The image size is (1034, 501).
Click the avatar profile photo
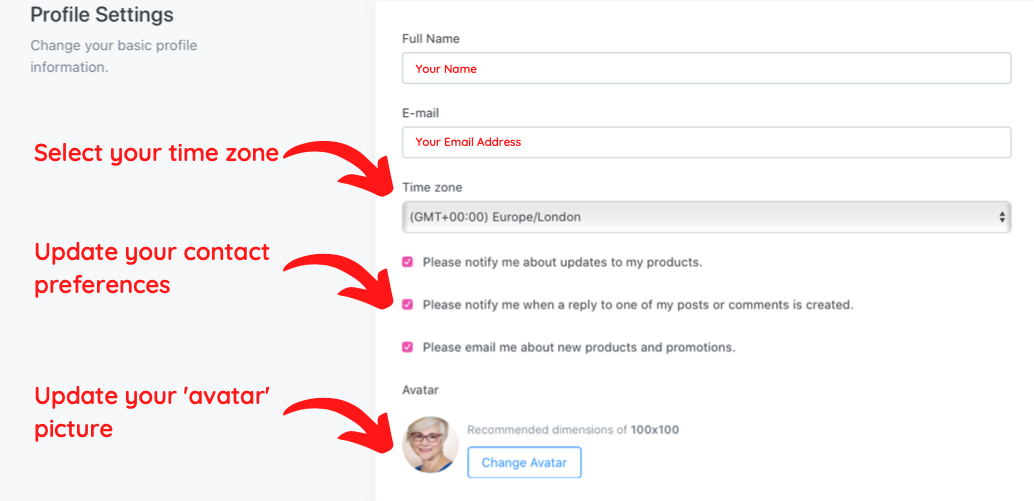[430, 445]
